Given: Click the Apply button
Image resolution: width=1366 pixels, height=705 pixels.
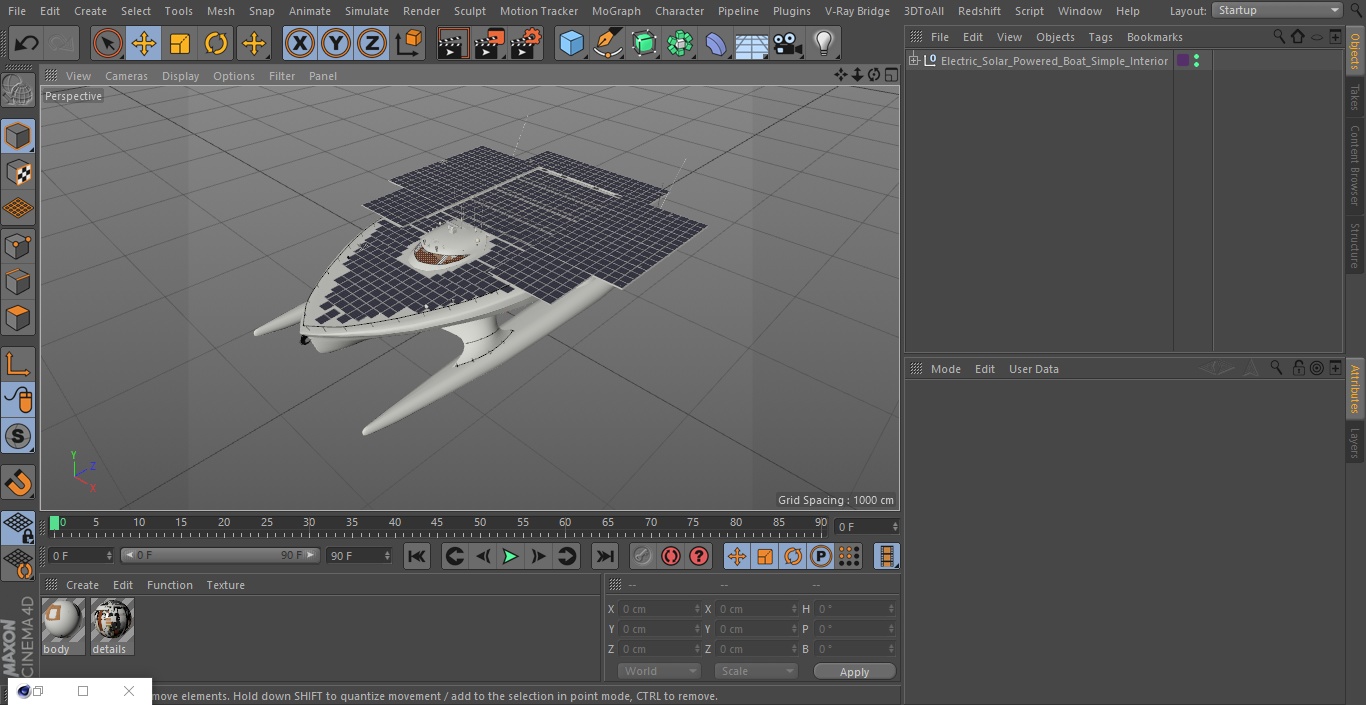Looking at the screenshot, I should (854, 672).
